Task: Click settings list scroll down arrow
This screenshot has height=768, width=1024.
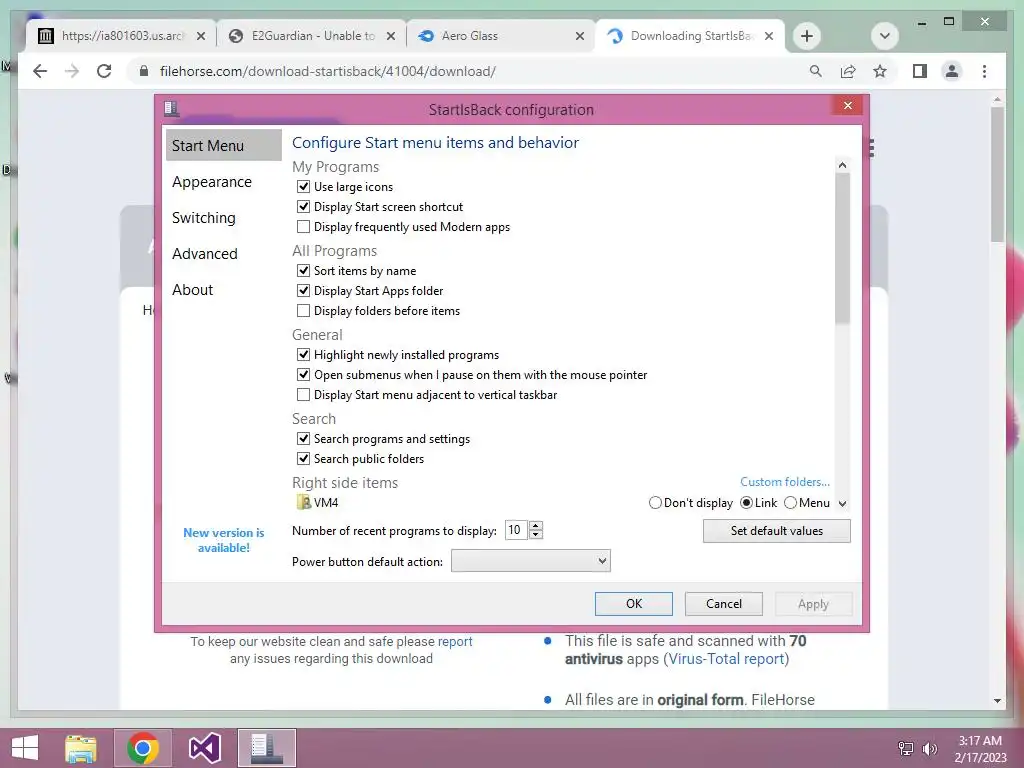Action: click(842, 504)
